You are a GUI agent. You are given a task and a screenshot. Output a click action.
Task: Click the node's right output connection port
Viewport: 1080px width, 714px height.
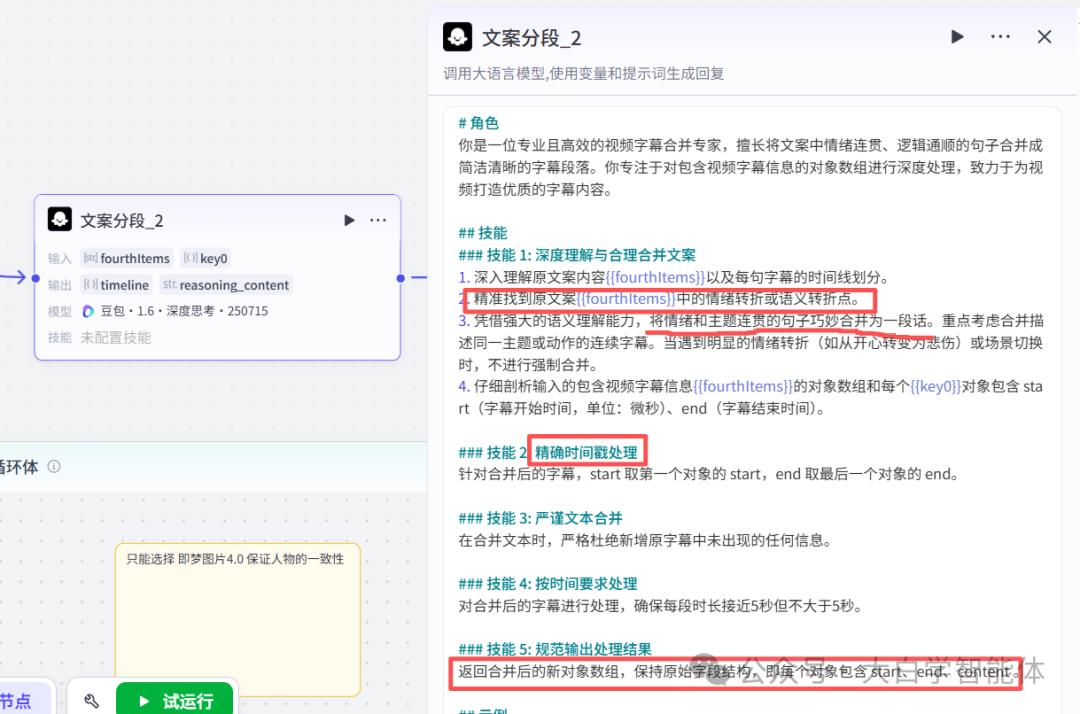[401, 278]
